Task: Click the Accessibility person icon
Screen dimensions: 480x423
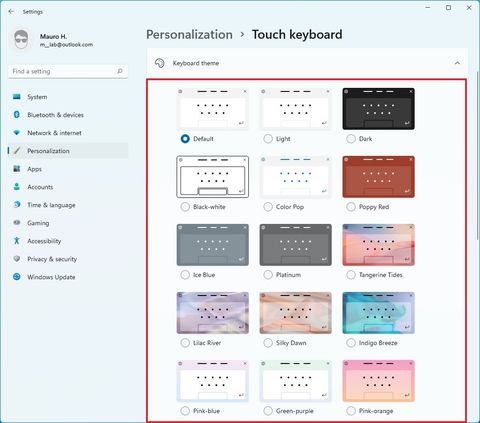Action: tap(17, 241)
